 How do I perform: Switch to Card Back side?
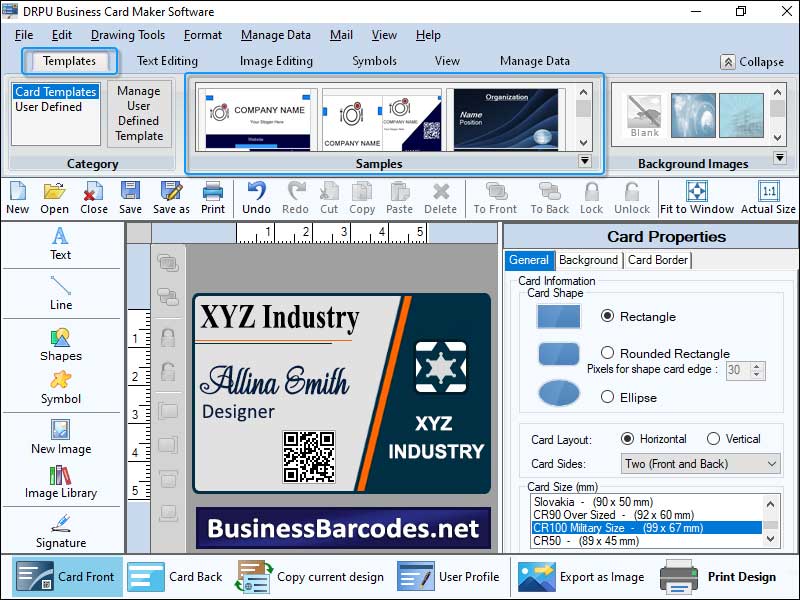[x=175, y=577]
